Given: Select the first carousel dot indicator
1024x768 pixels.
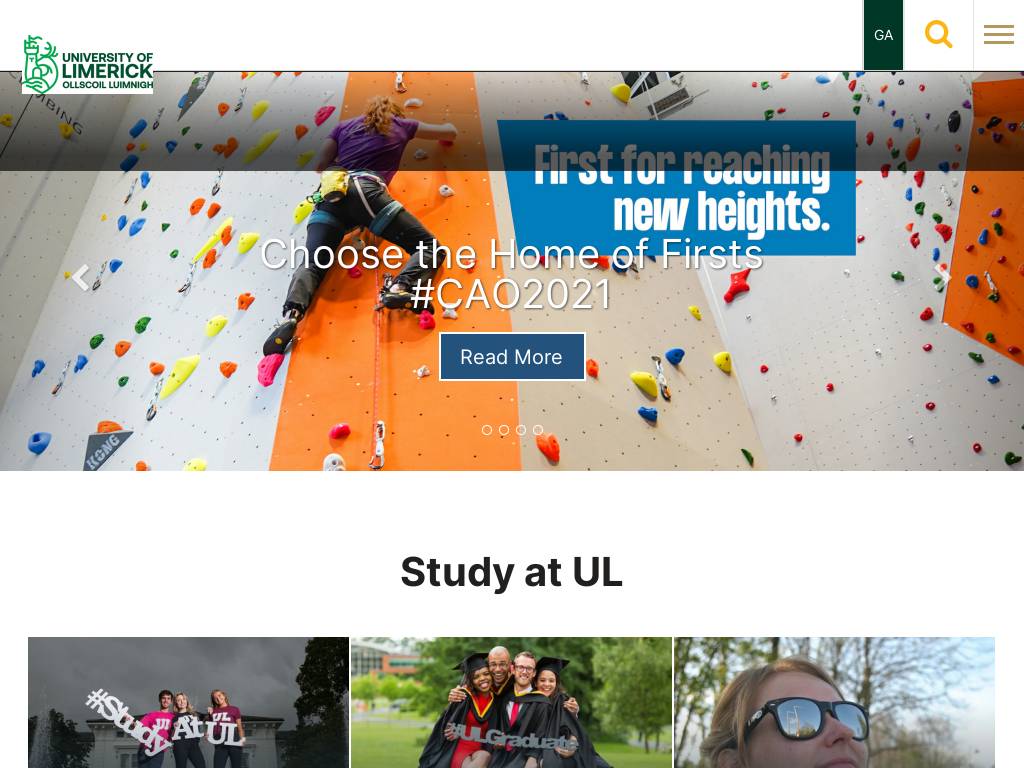Looking at the screenshot, I should [487, 430].
